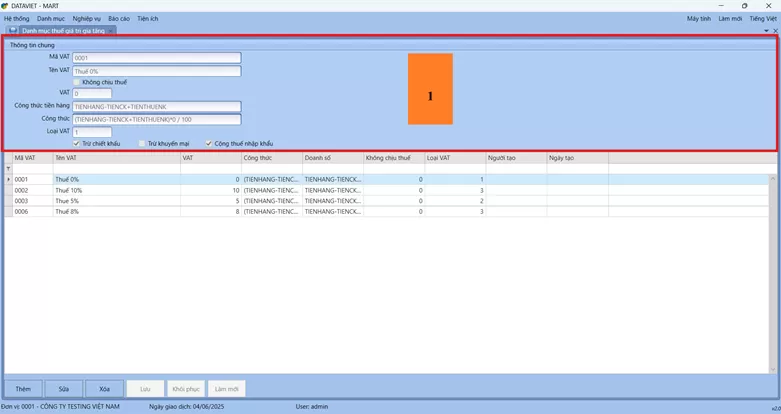Click the grid scrollbar up arrow
This screenshot has width=781, height=414.
(773, 178)
